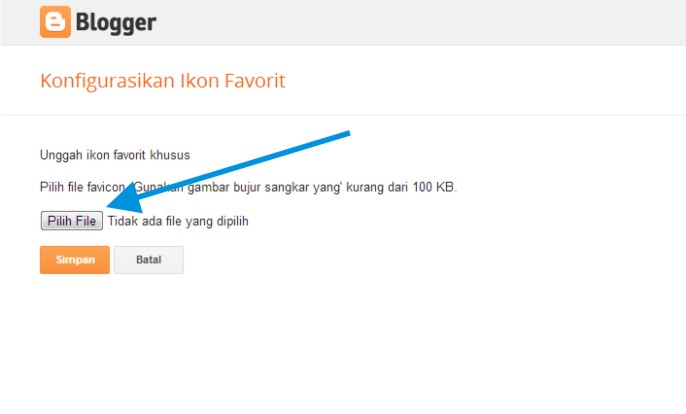This screenshot has width=686, height=414.
Task: Click the word 'khusus' in the upload label
Action: click(x=170, y=155)
